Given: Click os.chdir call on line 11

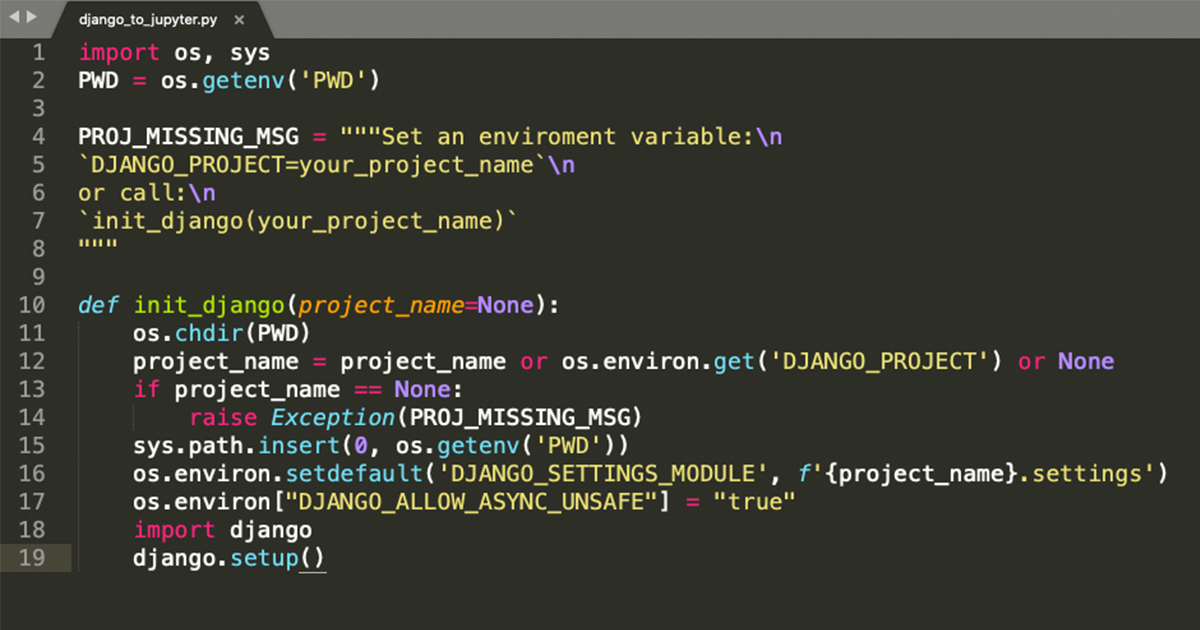Looking at the screenshot, I should tap(183, 333).
